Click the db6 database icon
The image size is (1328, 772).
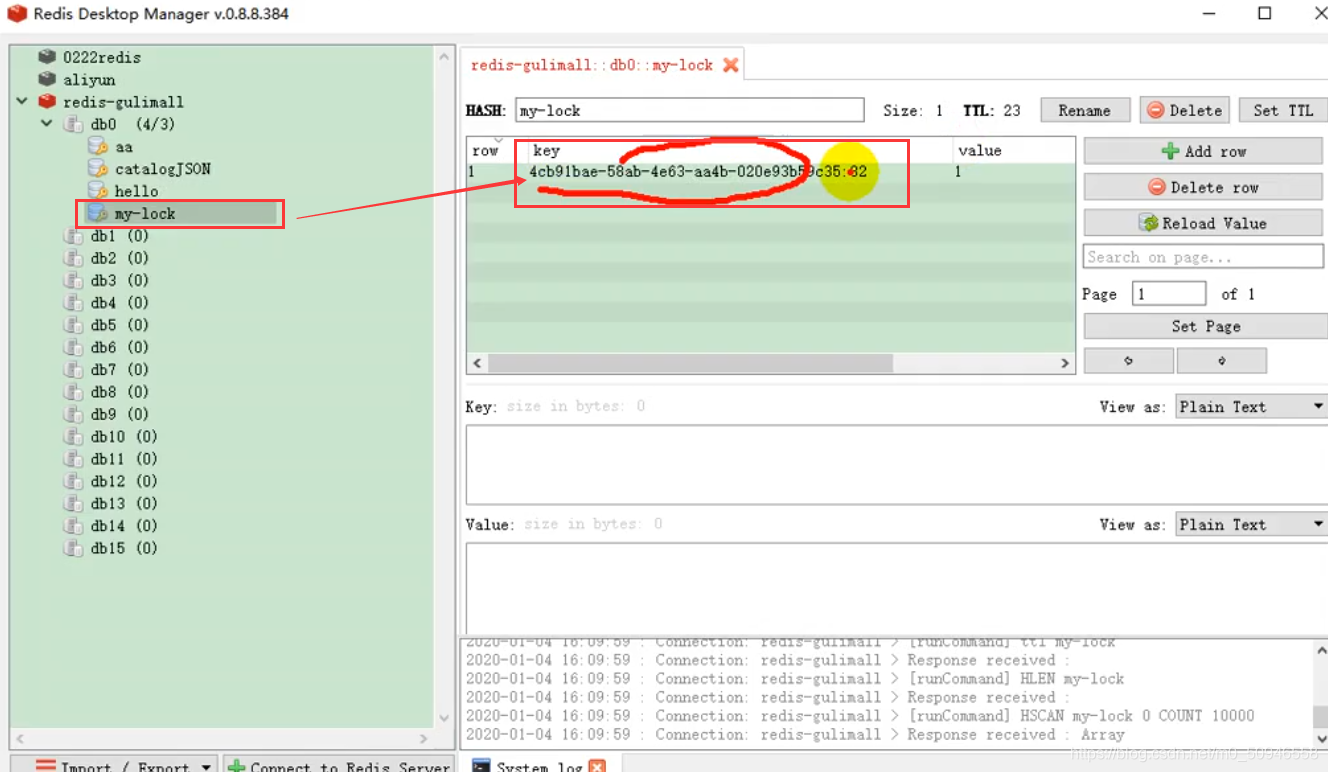pos(74,347)
